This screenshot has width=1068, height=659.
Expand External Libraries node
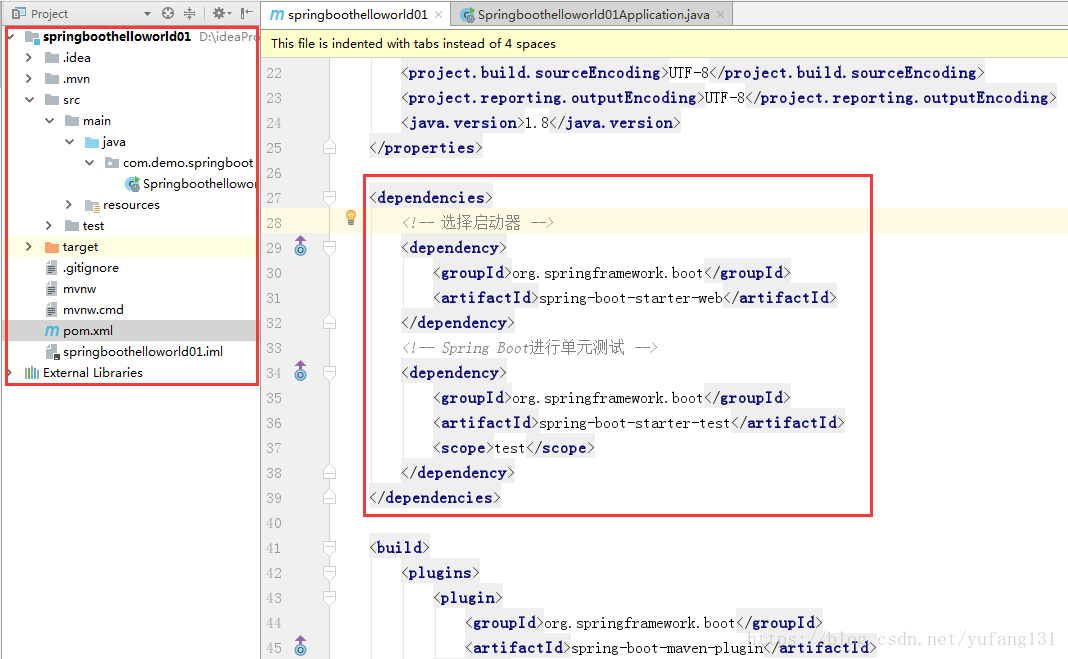(10, 372)
